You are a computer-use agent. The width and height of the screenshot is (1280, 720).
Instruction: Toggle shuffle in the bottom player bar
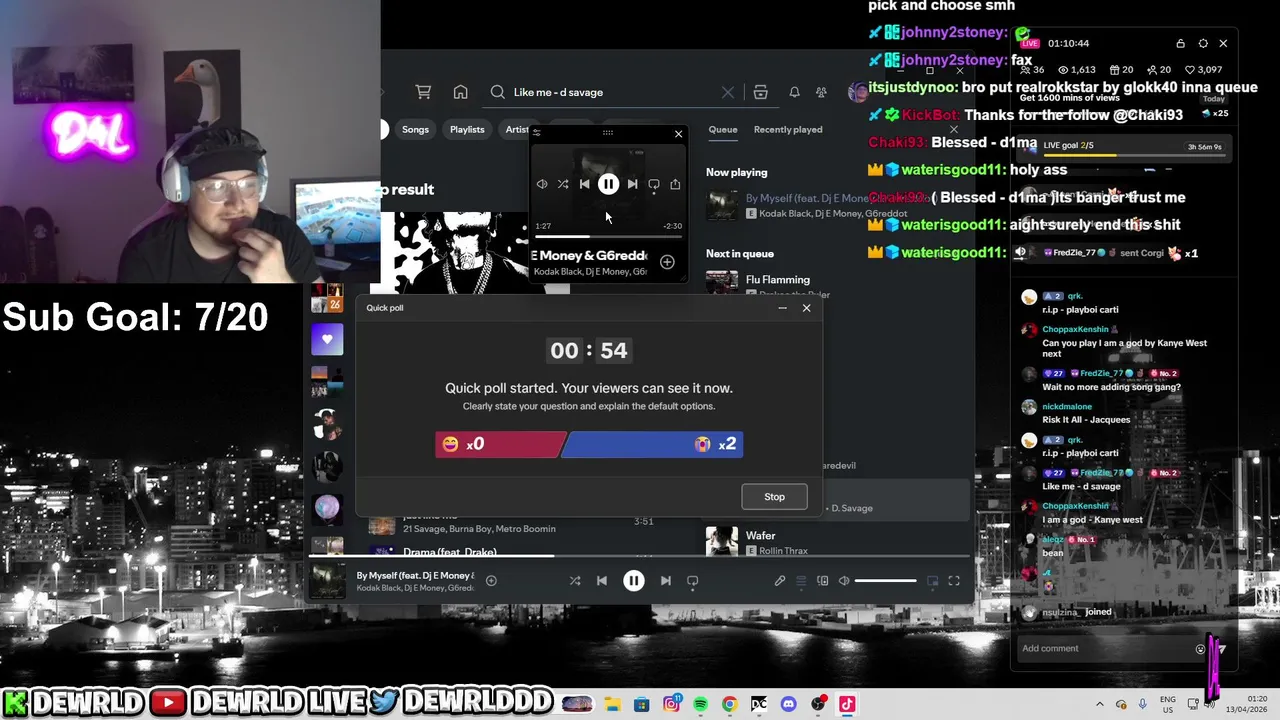(x=575, y=581)
